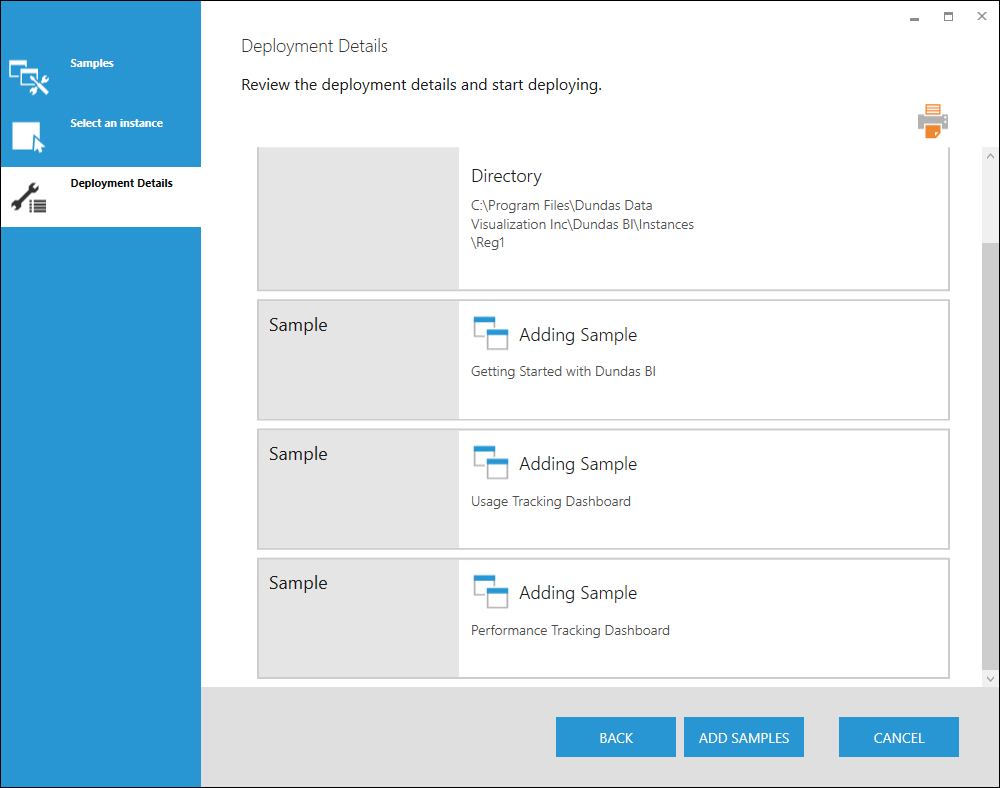This screenshot has height=788, width=1000.
Task: Click the Getting Started with Dundas BI sample icon
Action: point(490,333)
